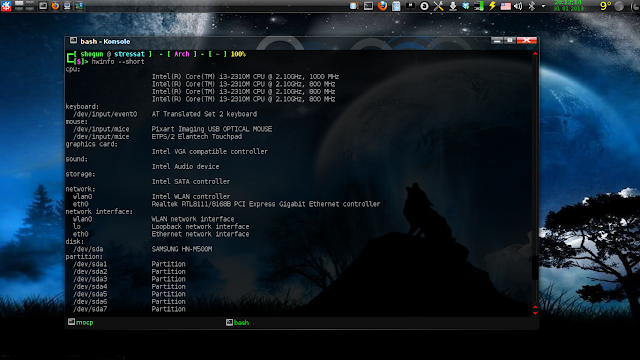Click the '/dev/input/event0' device path
The width and height of the screenshot is (640, 360).
pyautogui.click(x=105, y=114)
